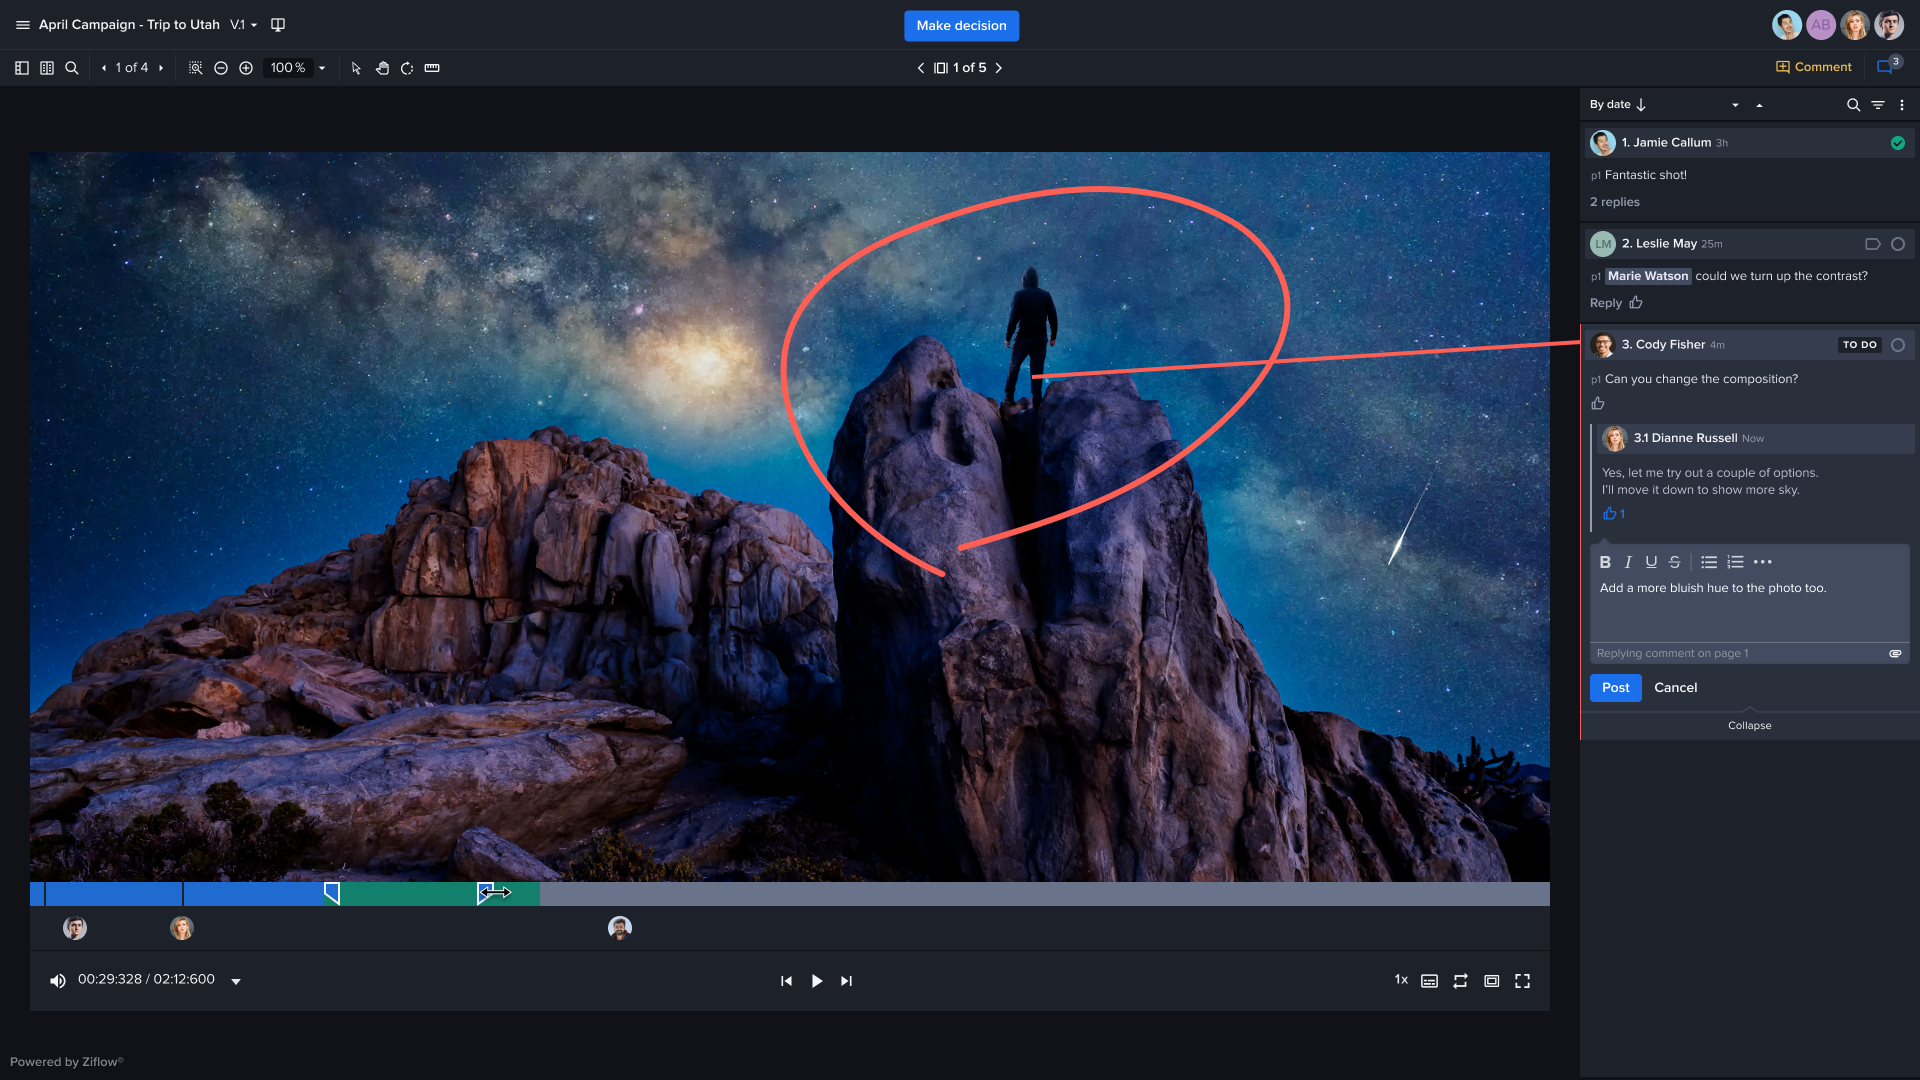This screenshot has width=1920, height=1080.
Task: Toggle loop playback on the video
Action: [1460, 980]
